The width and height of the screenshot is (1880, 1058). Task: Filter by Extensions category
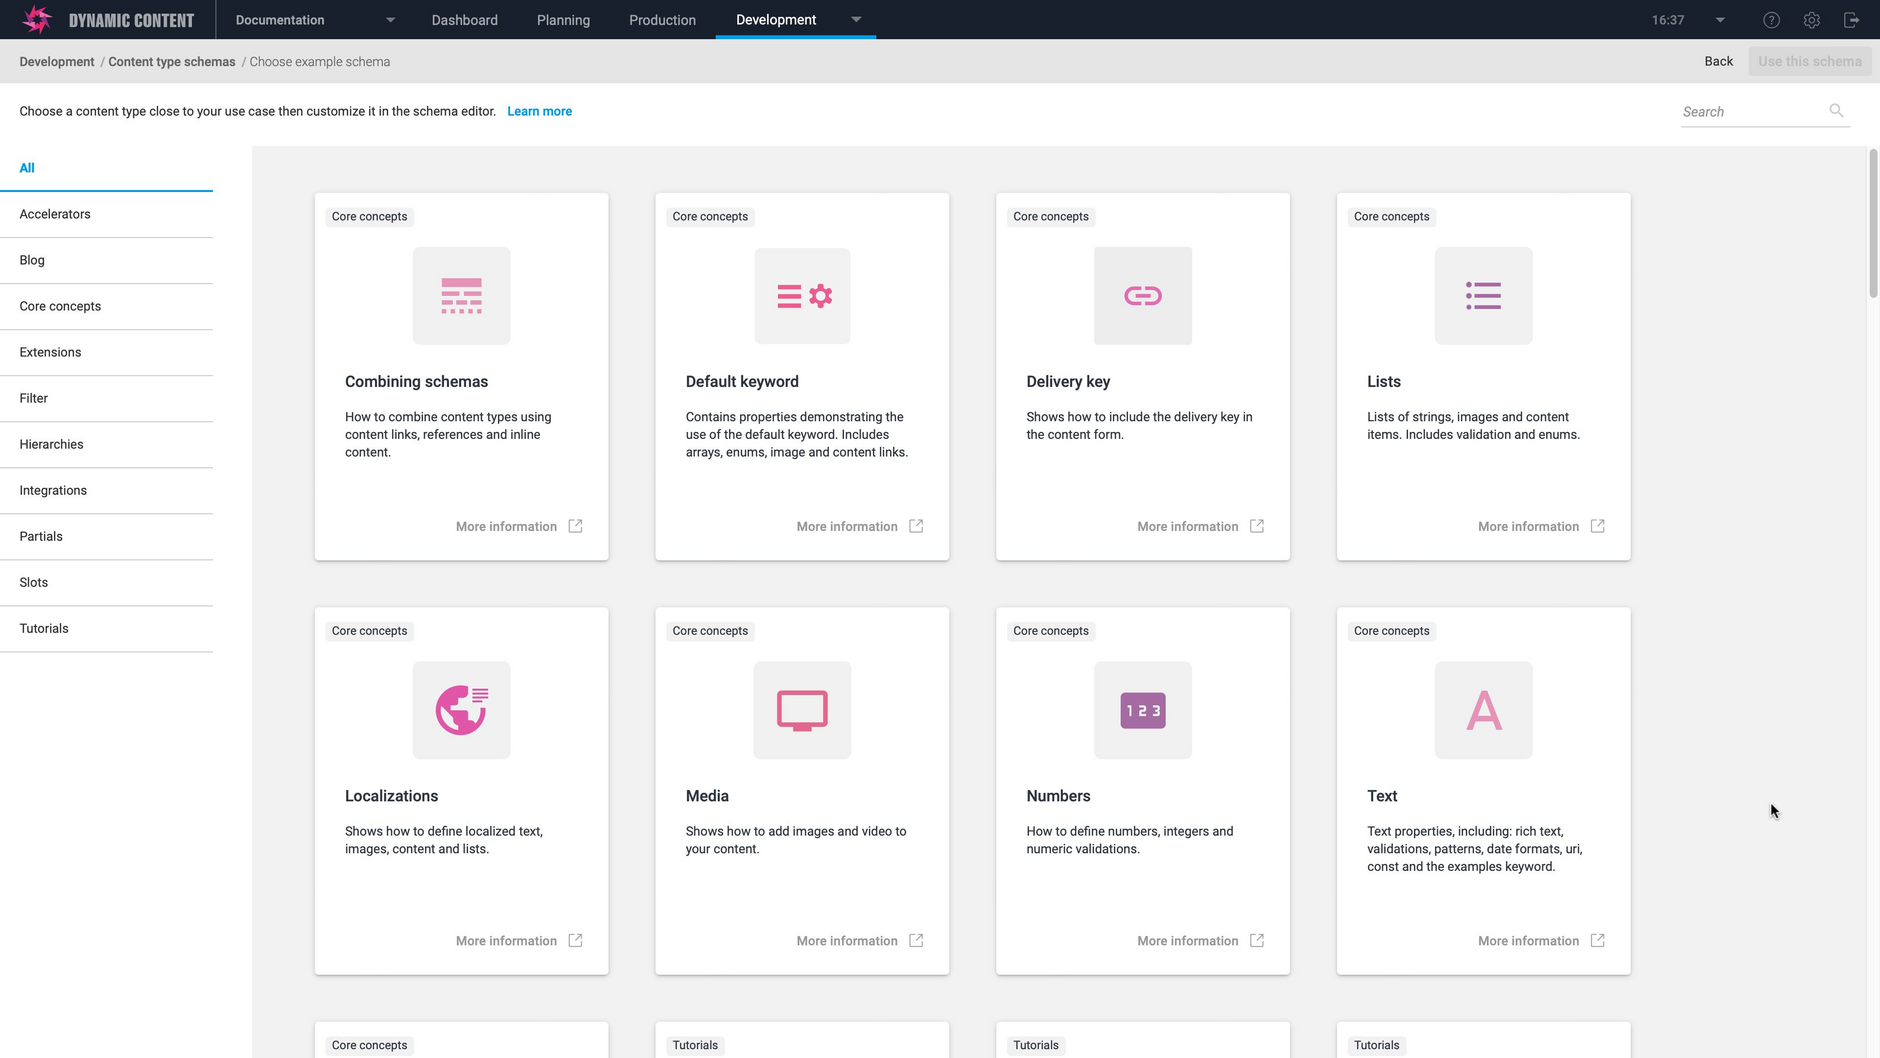(x=106, y=352)
